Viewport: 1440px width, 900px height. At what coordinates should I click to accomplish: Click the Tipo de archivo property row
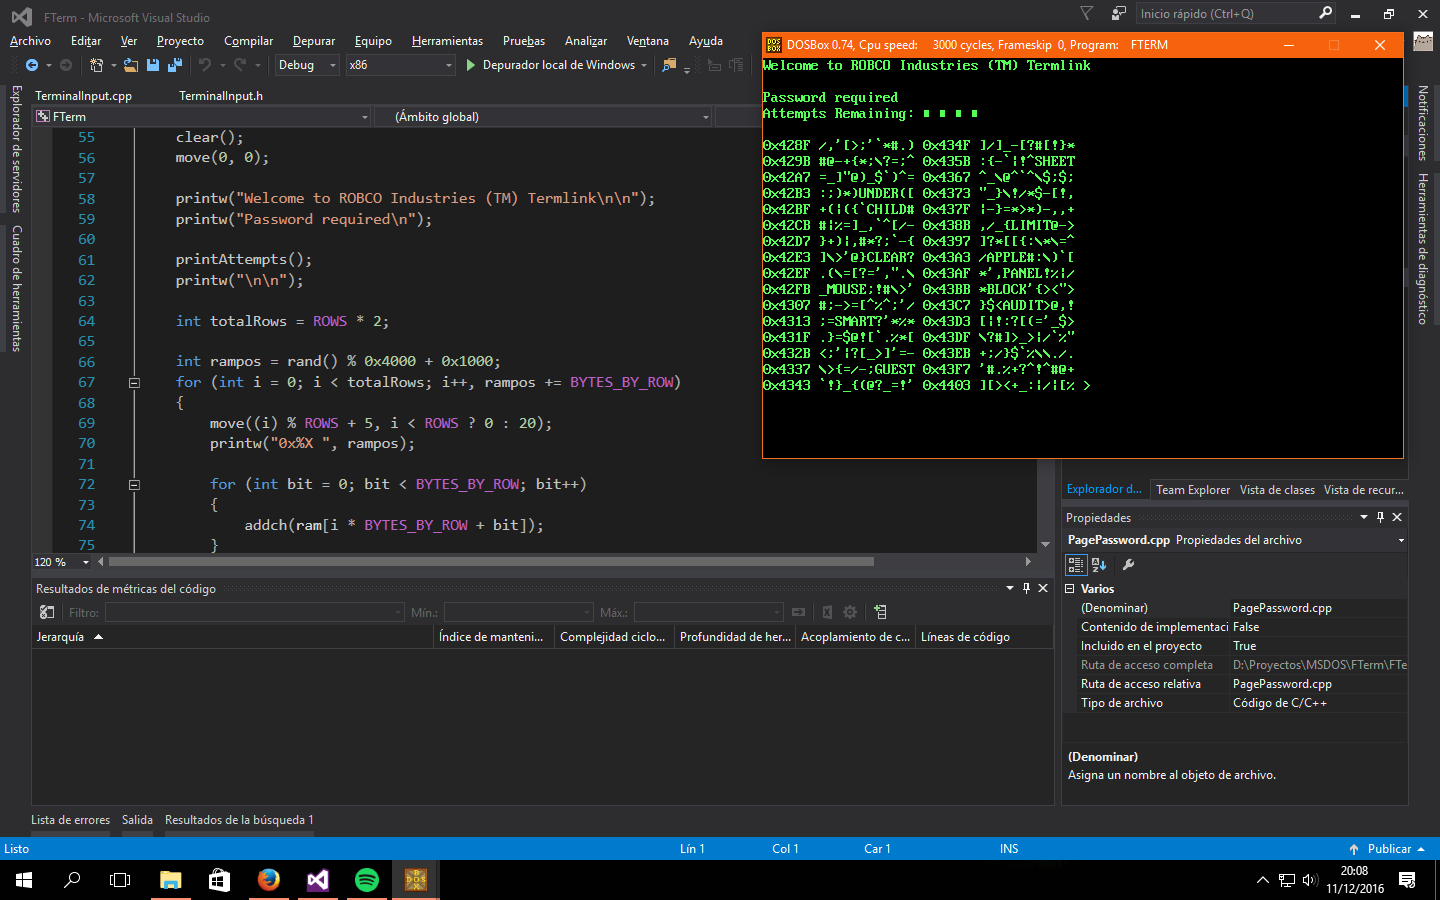[1235, 703]
